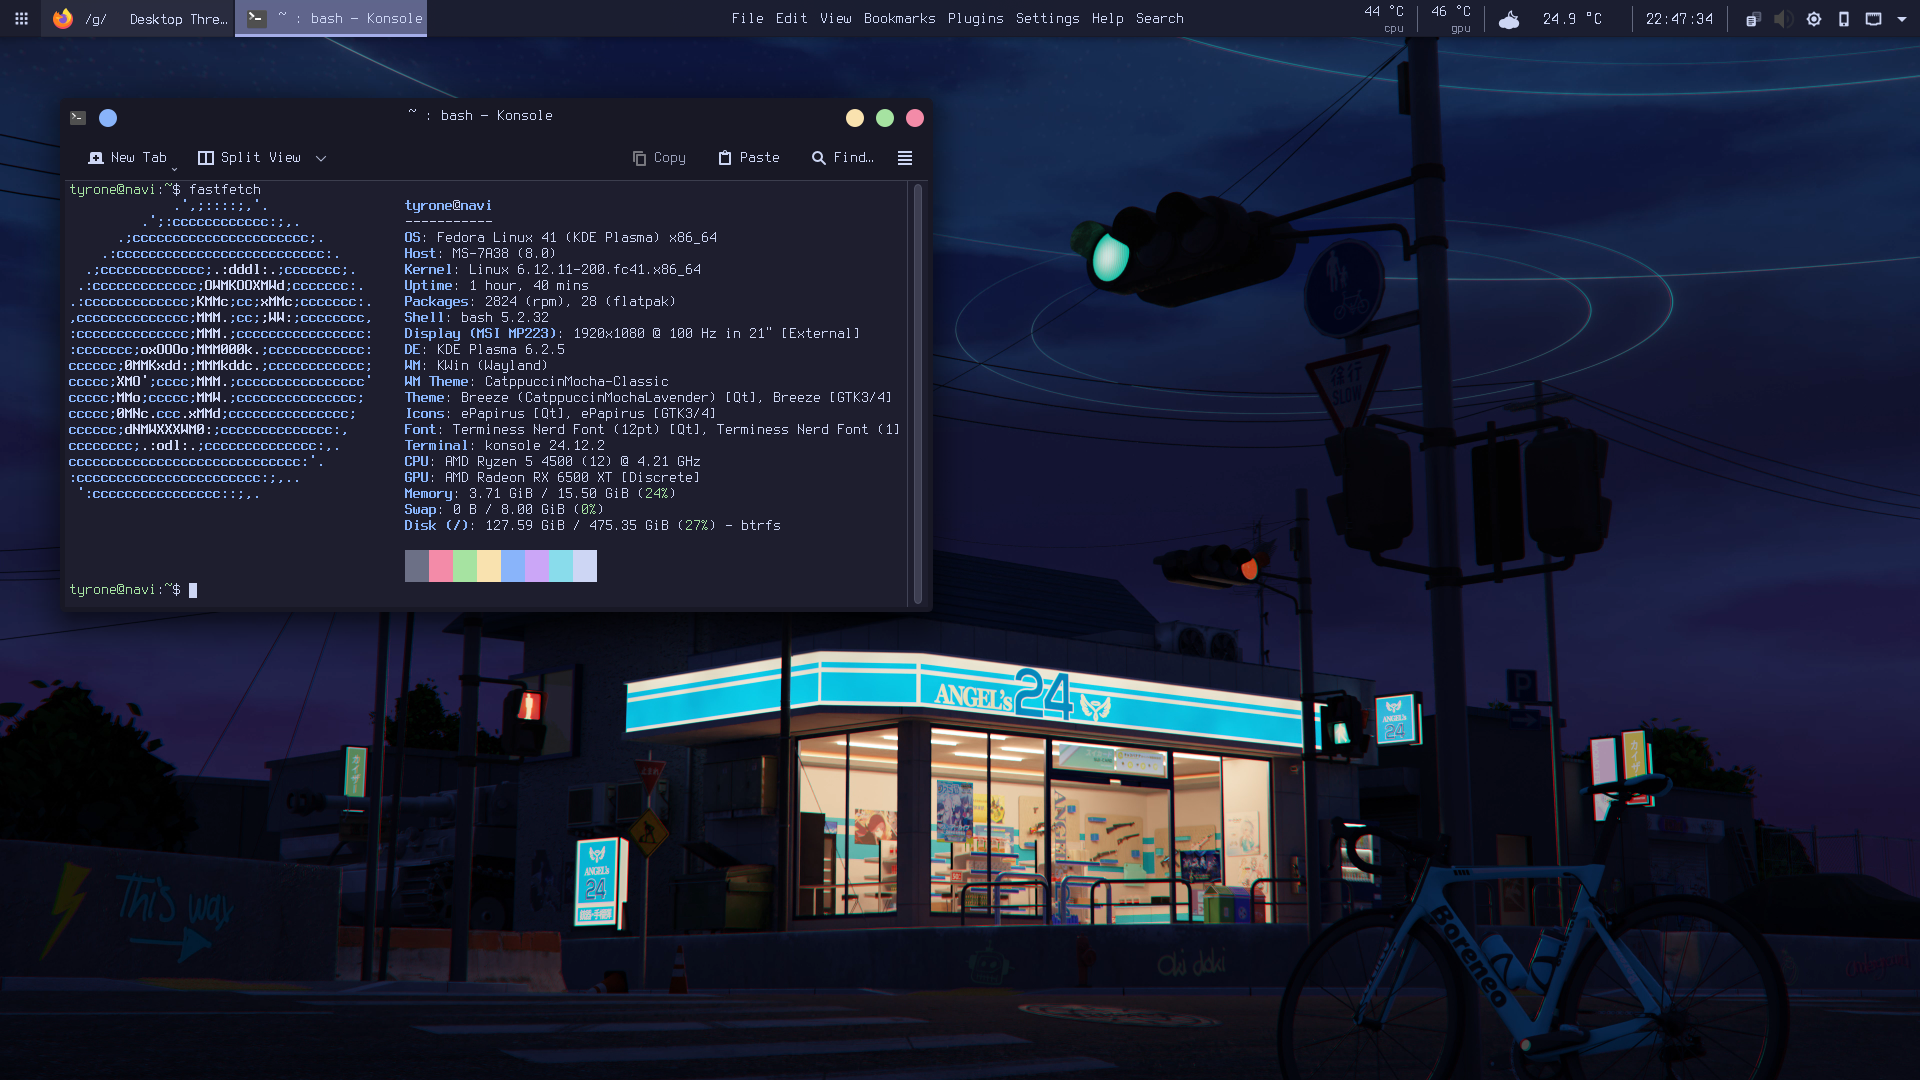Image resolution: width=1920 pixels, height=1080 pixels.
Task: Expand hidden system tray icons arrow
Action: click(x=1902, y=19)
